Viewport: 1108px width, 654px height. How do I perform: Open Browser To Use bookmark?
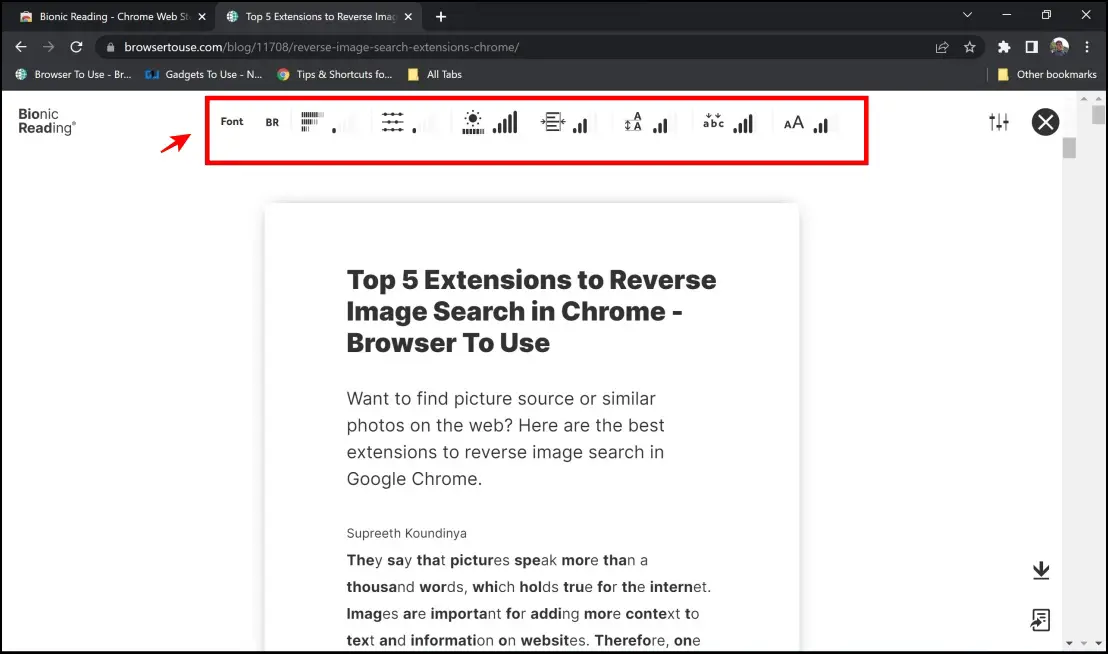73,74
